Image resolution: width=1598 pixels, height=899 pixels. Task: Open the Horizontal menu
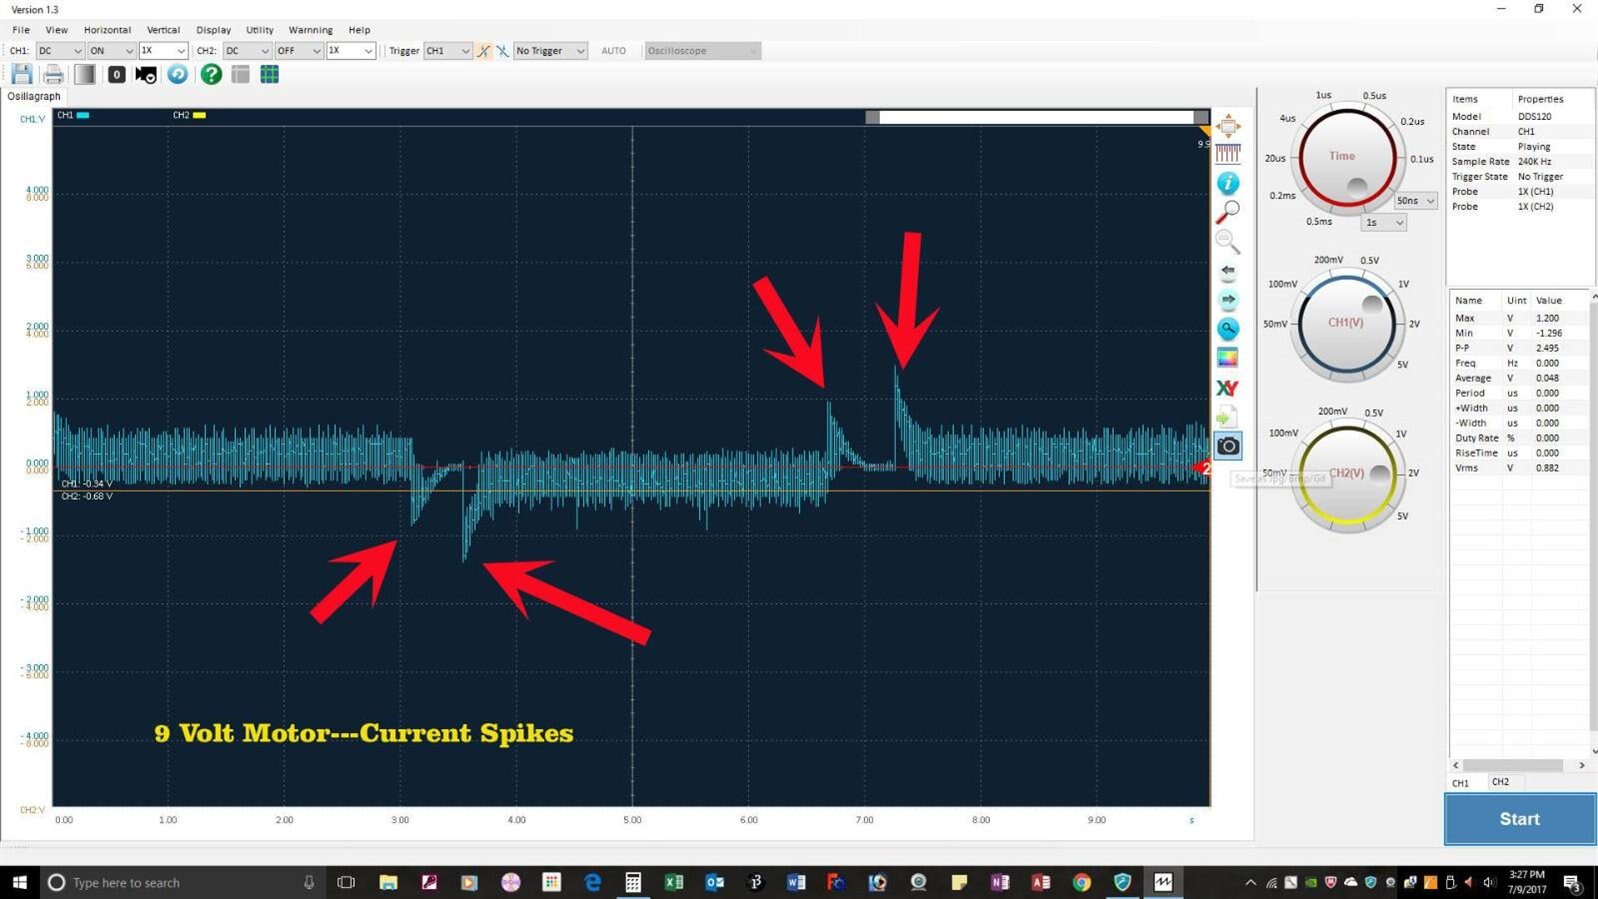[107, 30]
